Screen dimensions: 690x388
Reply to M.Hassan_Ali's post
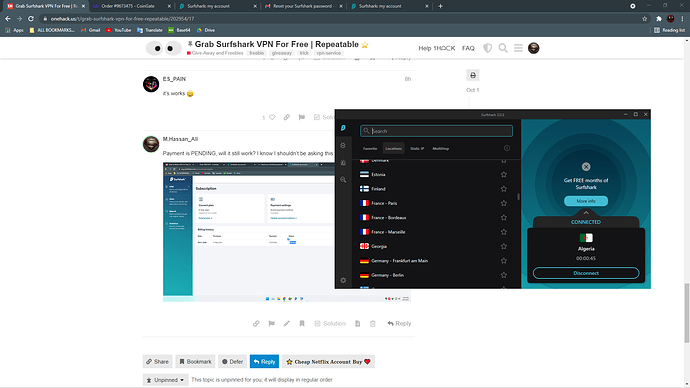[x=399, y=323]
